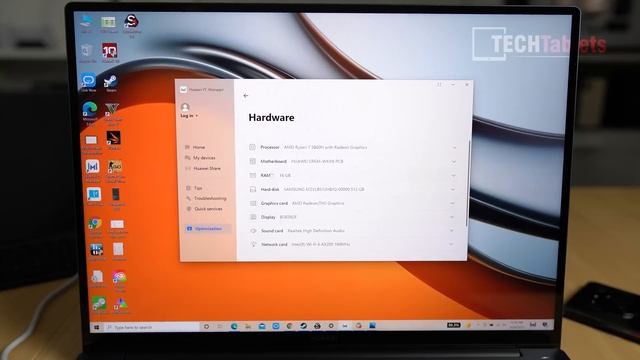Select My devices in the sidebar
This screenshot has height=360, width=640.
tap(200, 158)
